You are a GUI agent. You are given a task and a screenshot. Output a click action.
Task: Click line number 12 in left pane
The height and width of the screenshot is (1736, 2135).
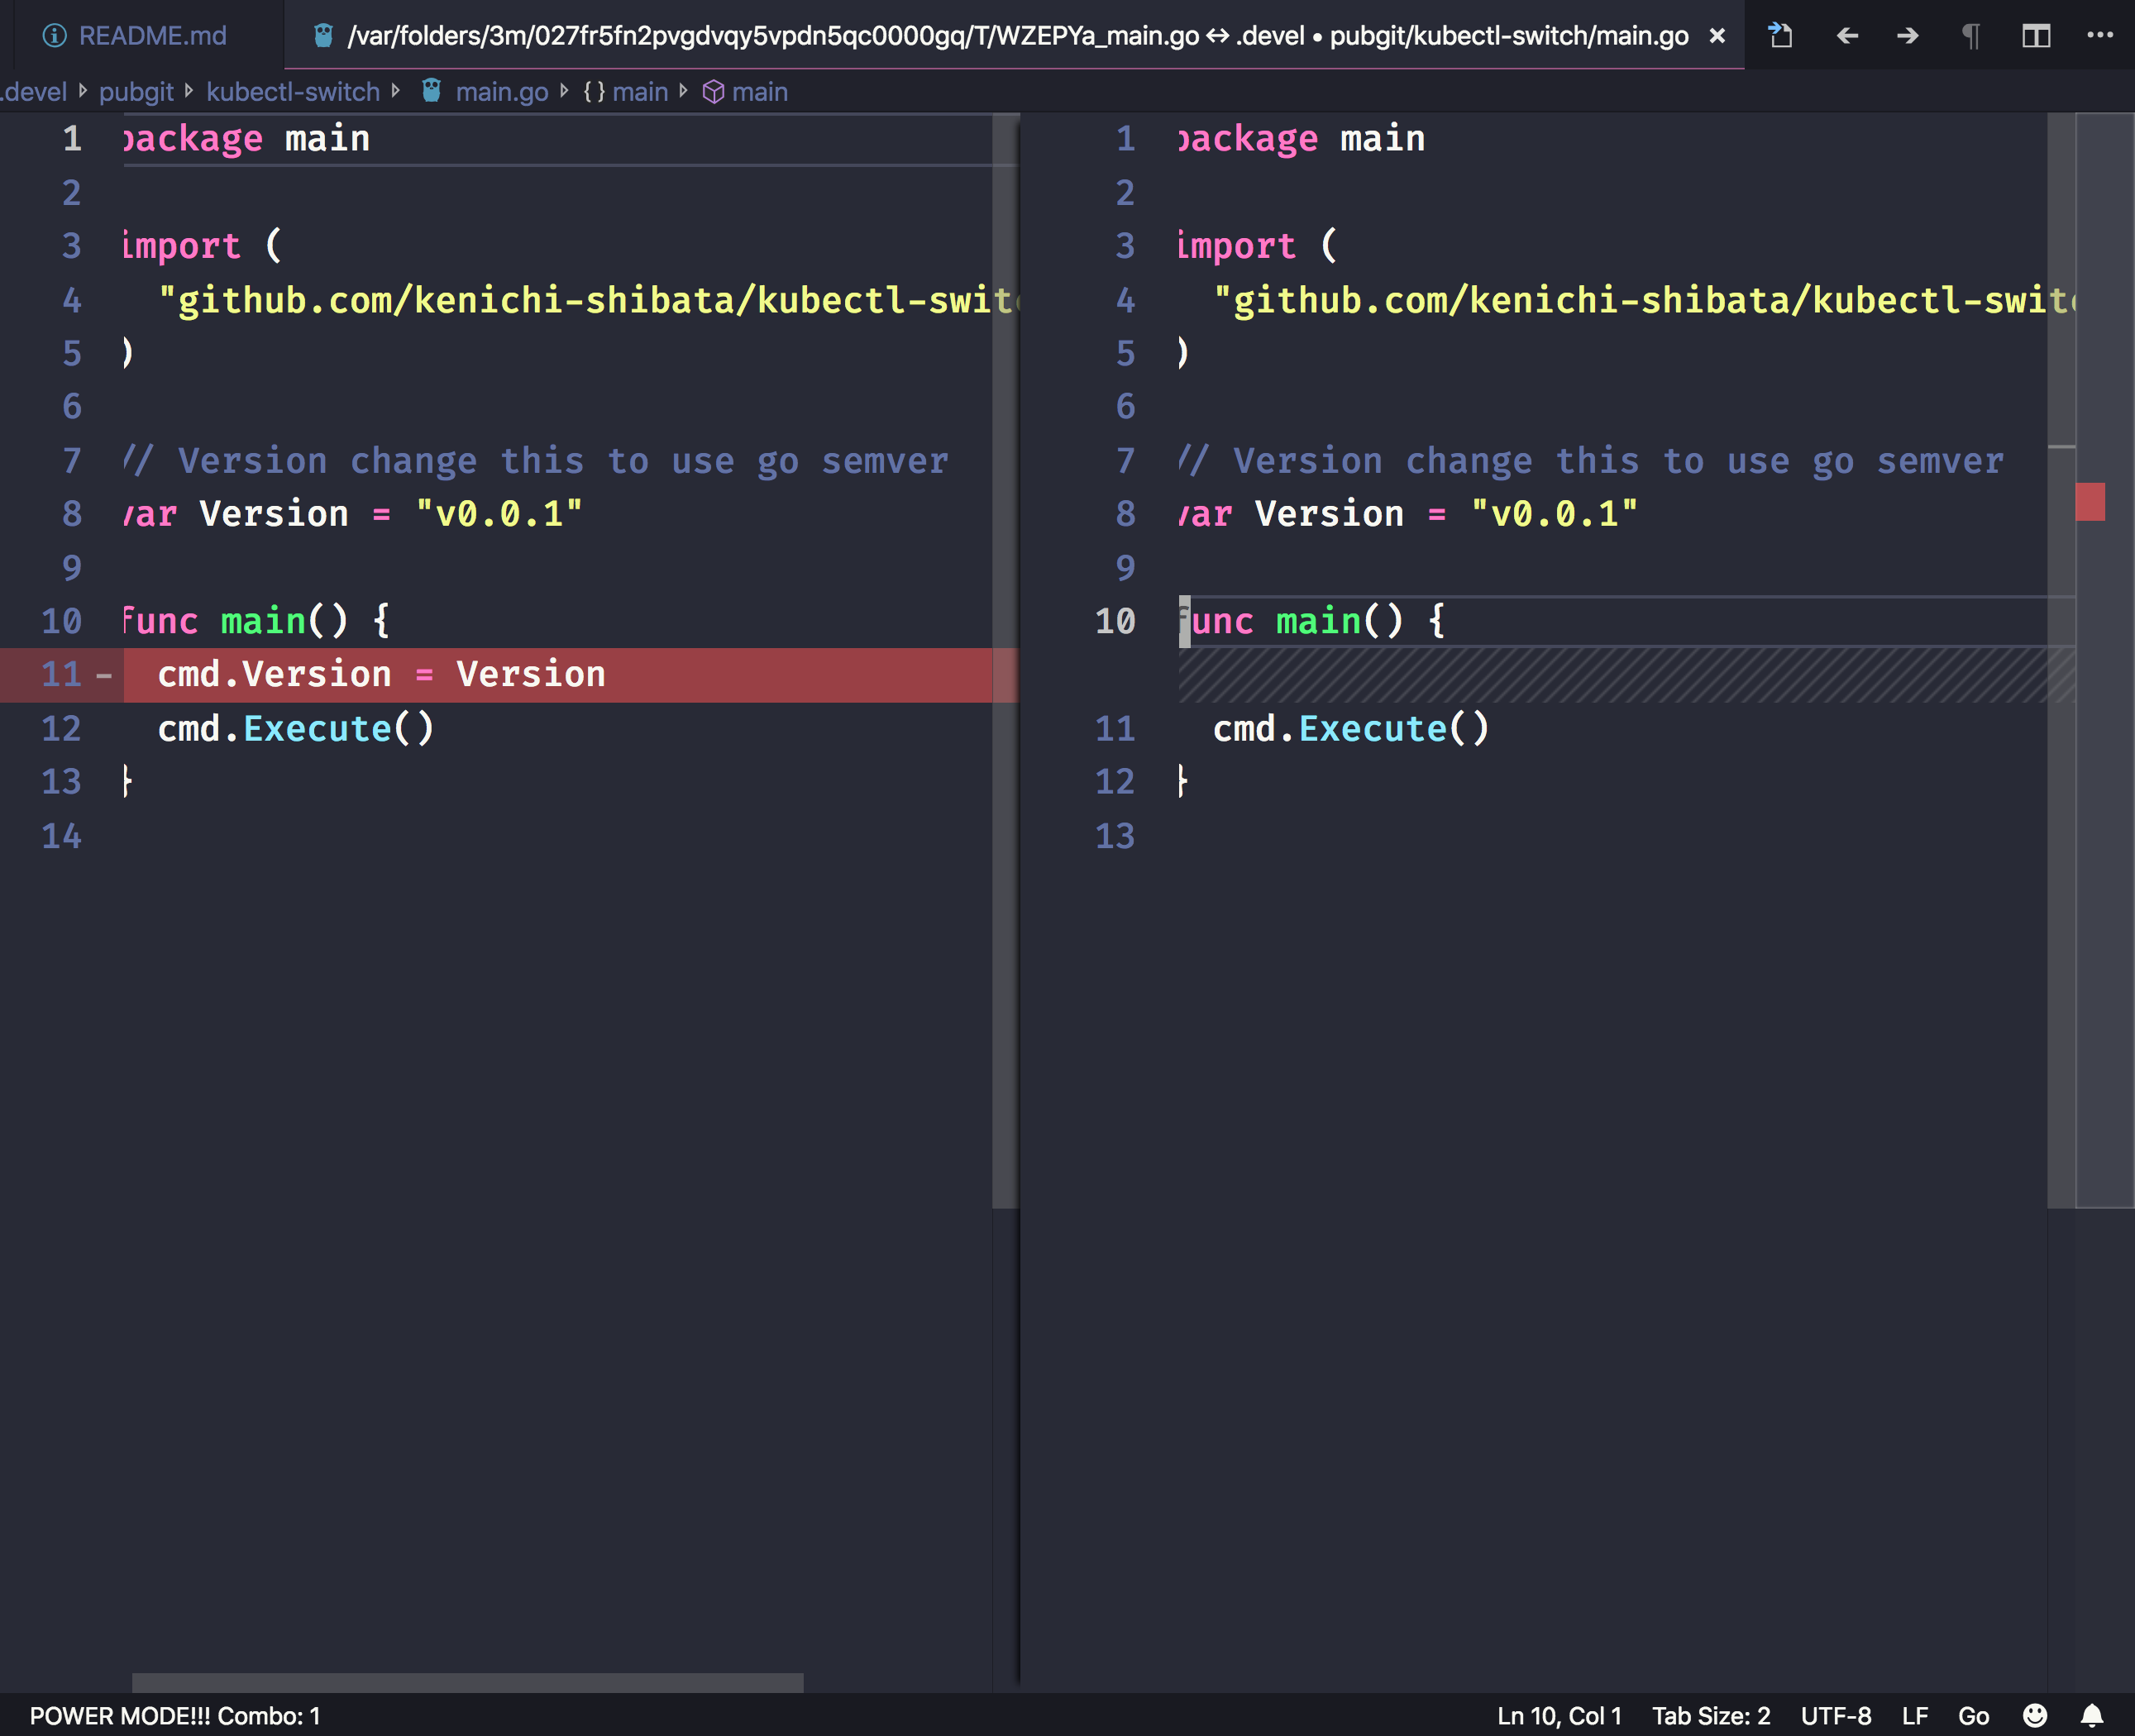click(61, 729)
